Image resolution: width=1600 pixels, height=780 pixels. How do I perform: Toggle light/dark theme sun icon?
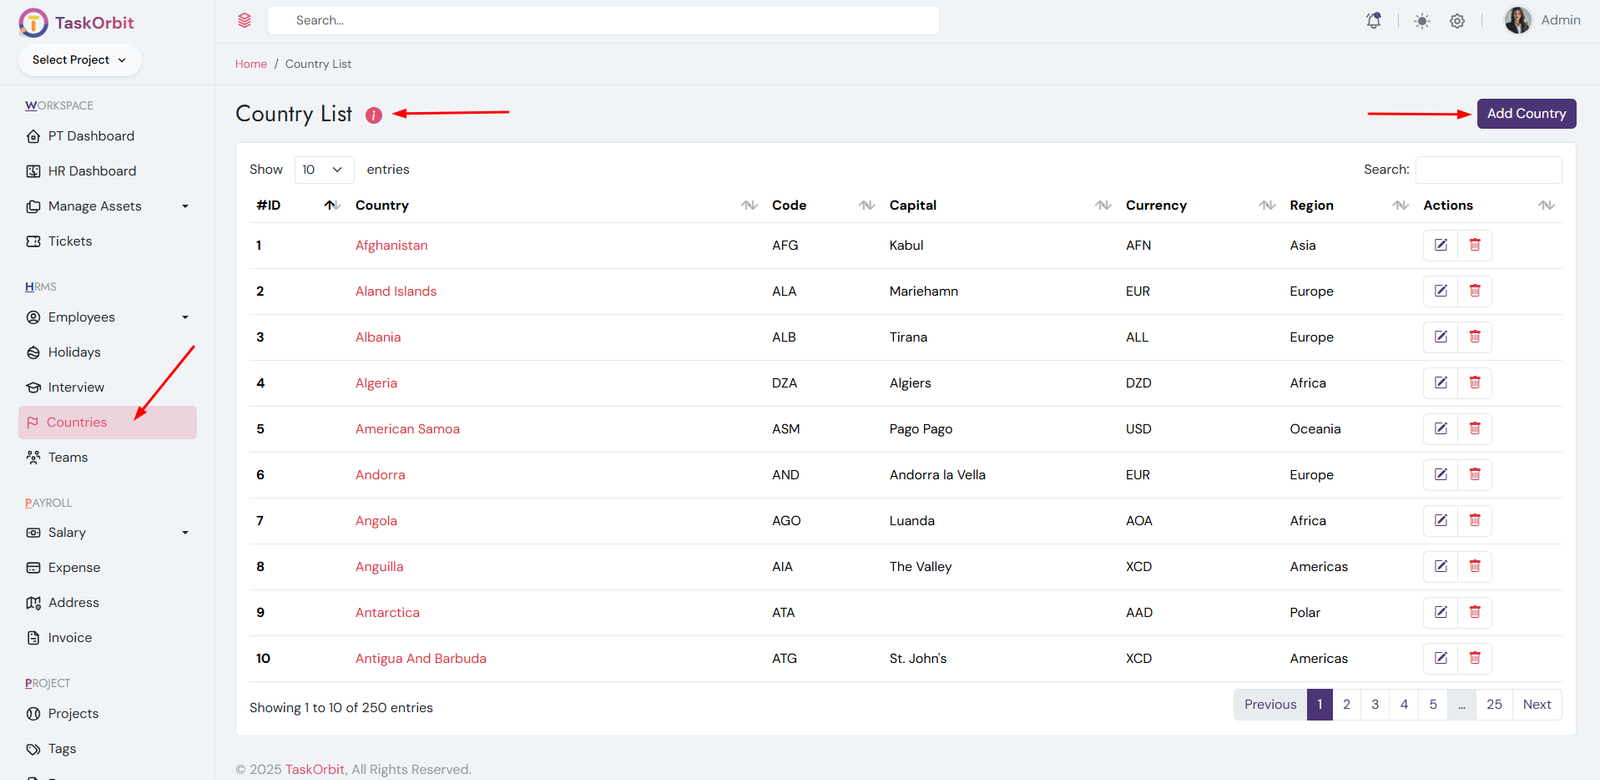tap(1422, 21)
